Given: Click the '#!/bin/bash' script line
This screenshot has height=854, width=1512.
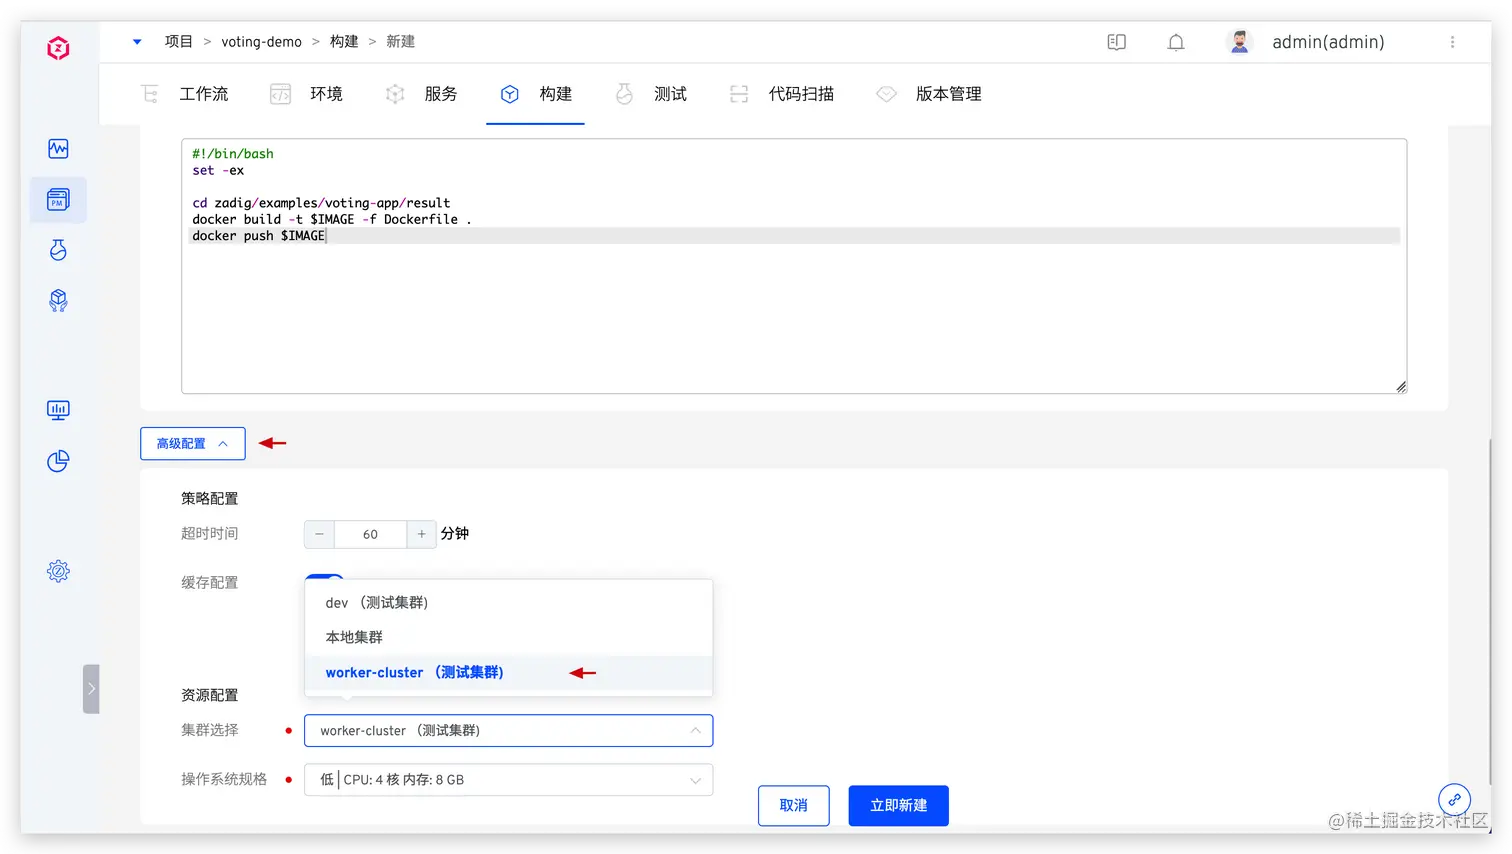Looking at the screenshot, I should click(x=232, y=154).
